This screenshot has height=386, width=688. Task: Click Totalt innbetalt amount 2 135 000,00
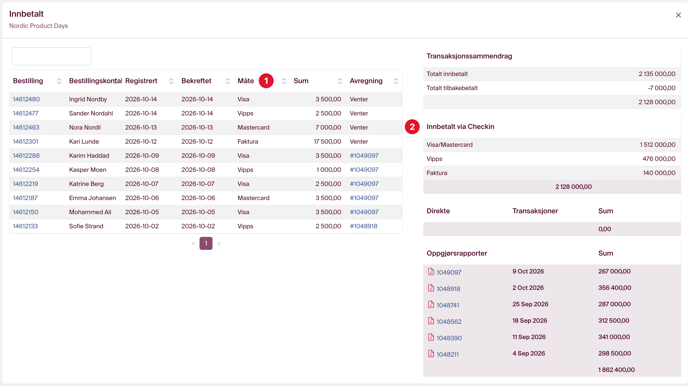[x=657, y=74]
